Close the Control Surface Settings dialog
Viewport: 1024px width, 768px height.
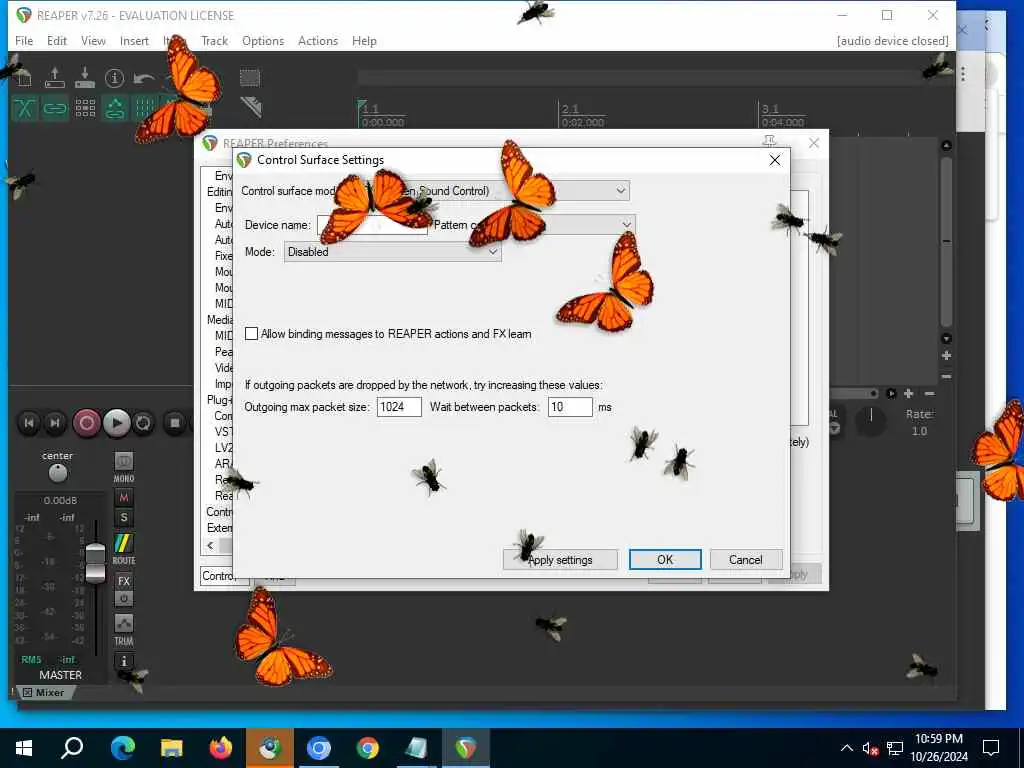(x=775, y=160)
